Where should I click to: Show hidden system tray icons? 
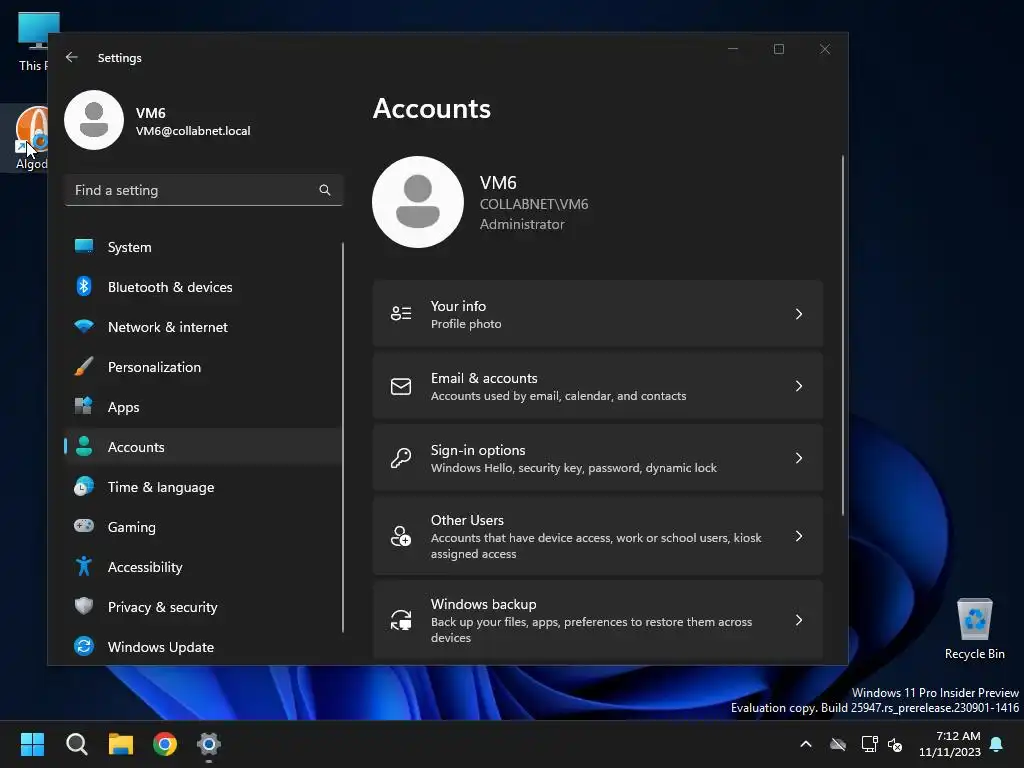[806, 744]
